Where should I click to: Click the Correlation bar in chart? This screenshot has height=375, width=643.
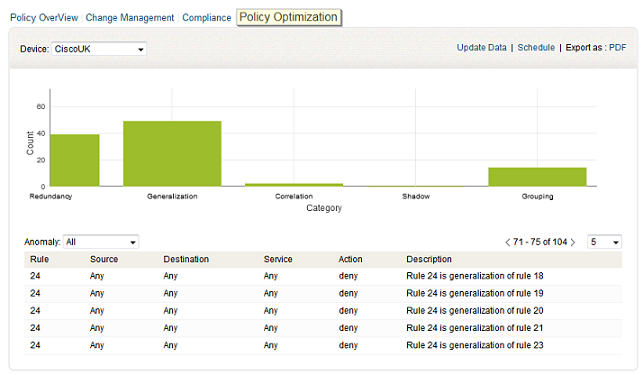point(294,185)
